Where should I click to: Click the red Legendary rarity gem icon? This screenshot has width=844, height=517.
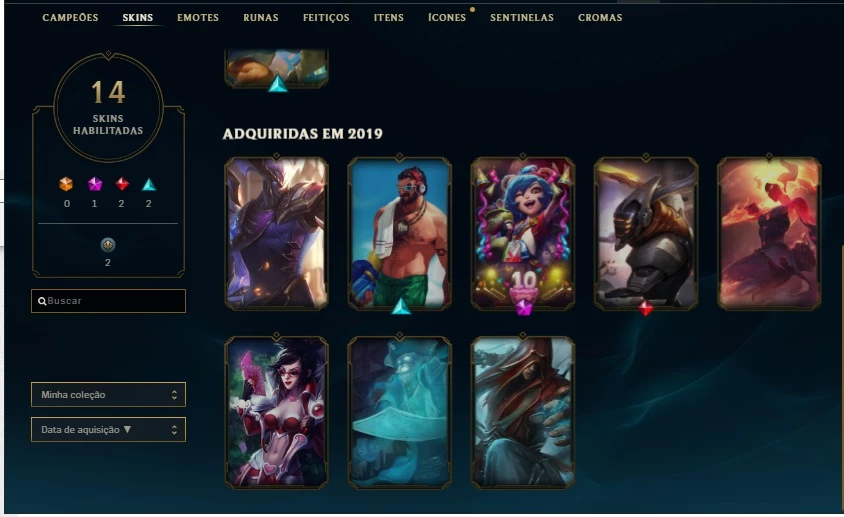(122, 185)
